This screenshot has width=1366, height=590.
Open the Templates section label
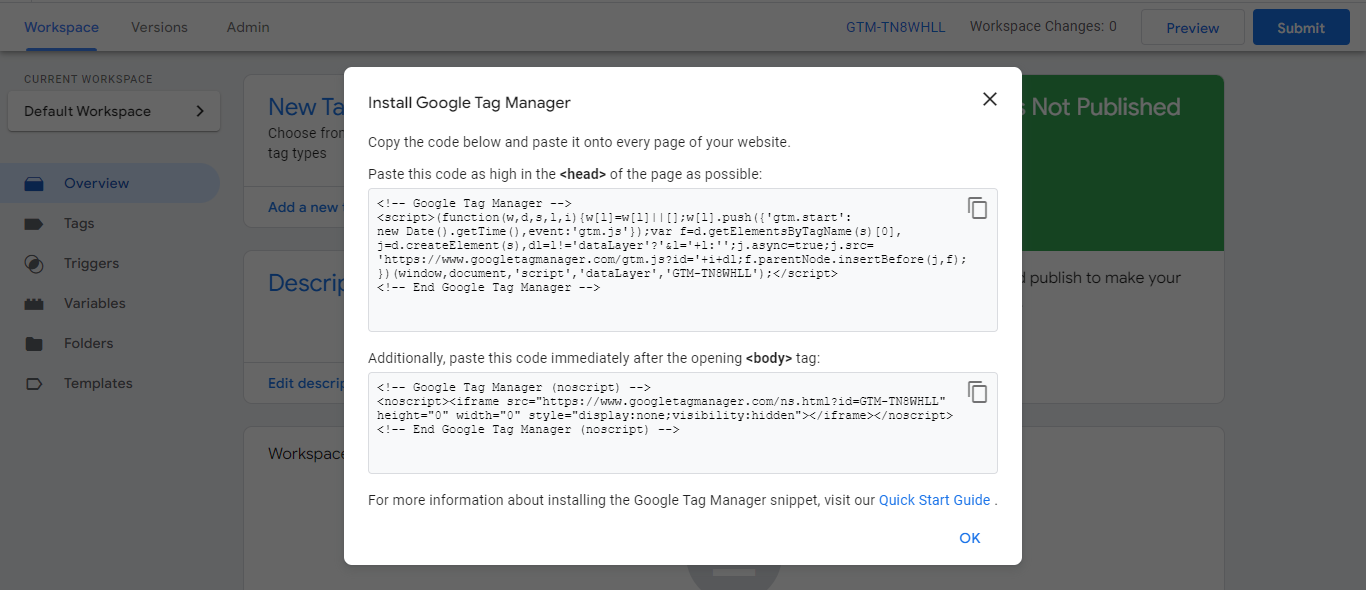98,383
